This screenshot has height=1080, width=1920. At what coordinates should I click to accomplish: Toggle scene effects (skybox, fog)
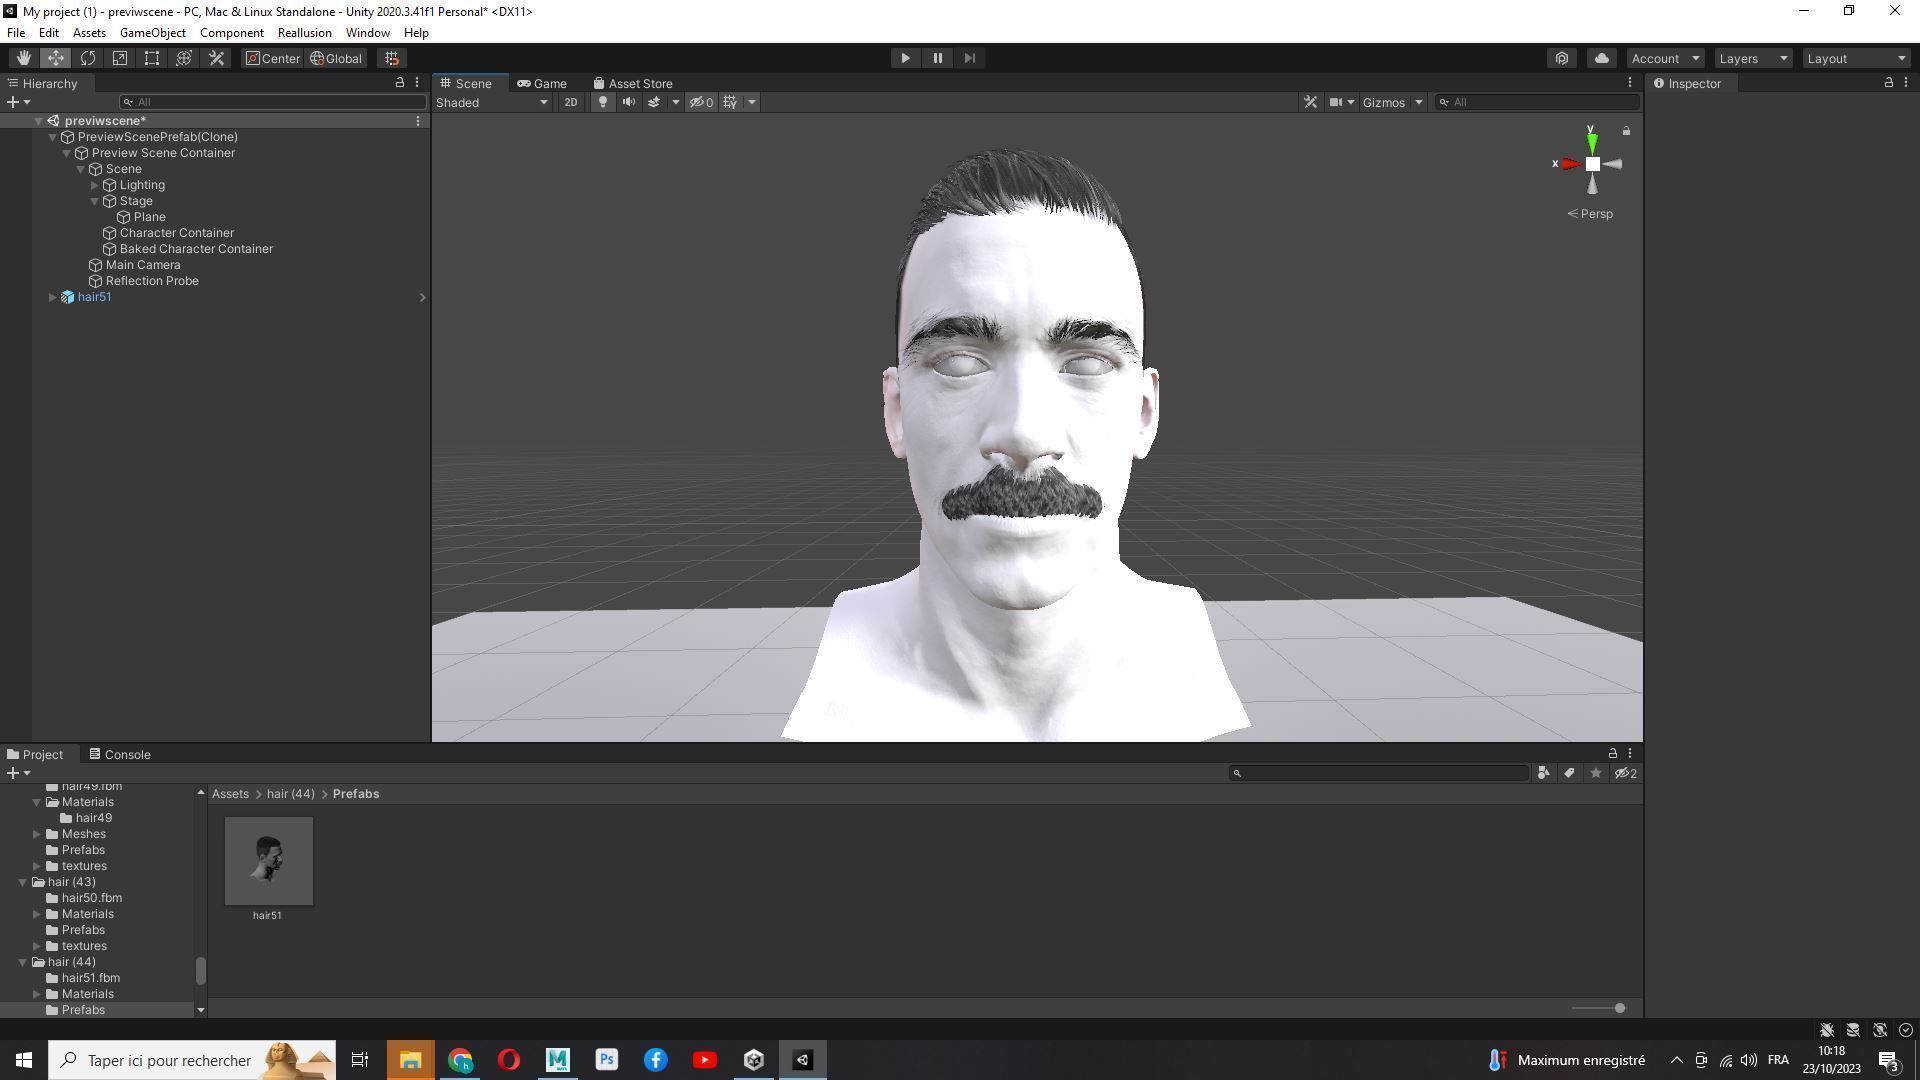[x=654, y=102]
